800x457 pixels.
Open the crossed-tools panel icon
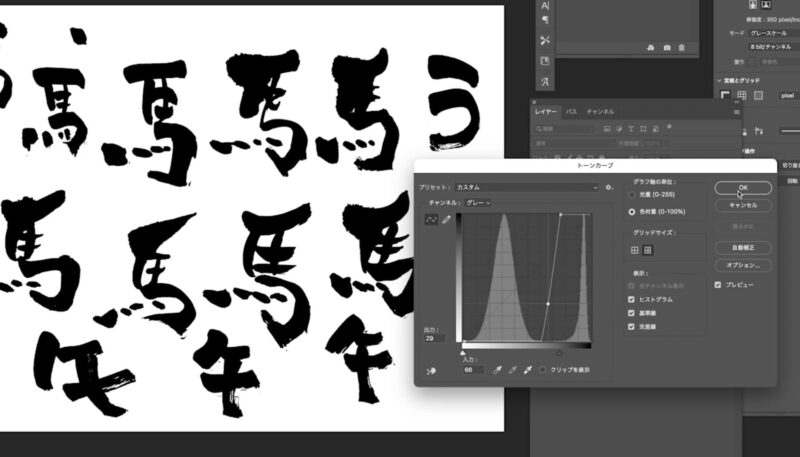tap(545, 40)
